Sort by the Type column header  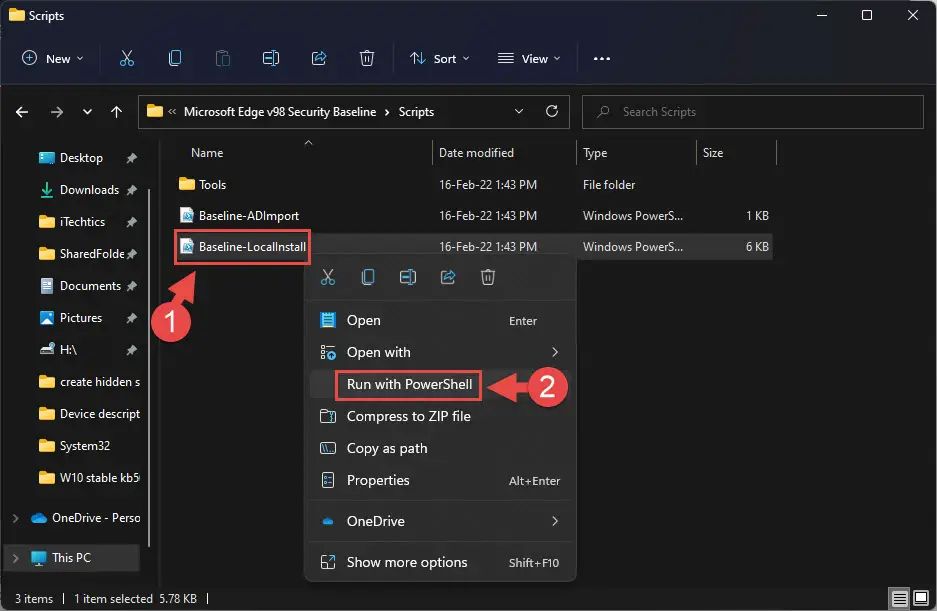tap(595, 153)
